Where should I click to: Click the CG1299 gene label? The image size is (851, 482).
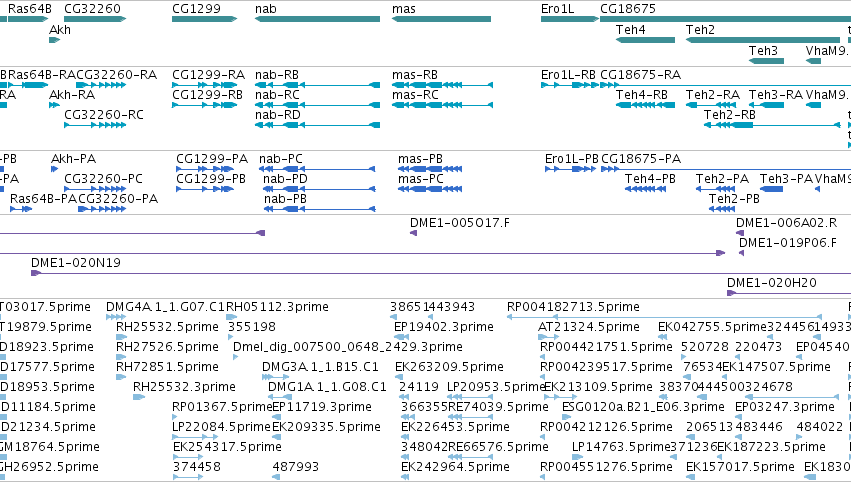[x=196, y=9]
